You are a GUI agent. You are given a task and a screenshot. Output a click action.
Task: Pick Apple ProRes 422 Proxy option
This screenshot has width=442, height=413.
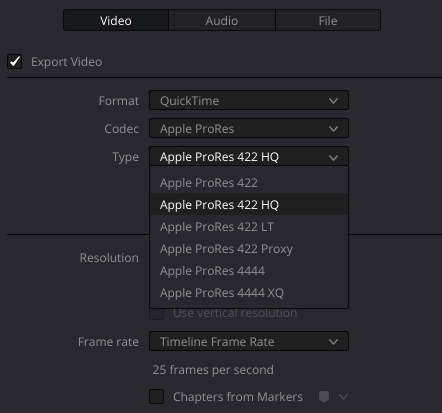[249, 249]
